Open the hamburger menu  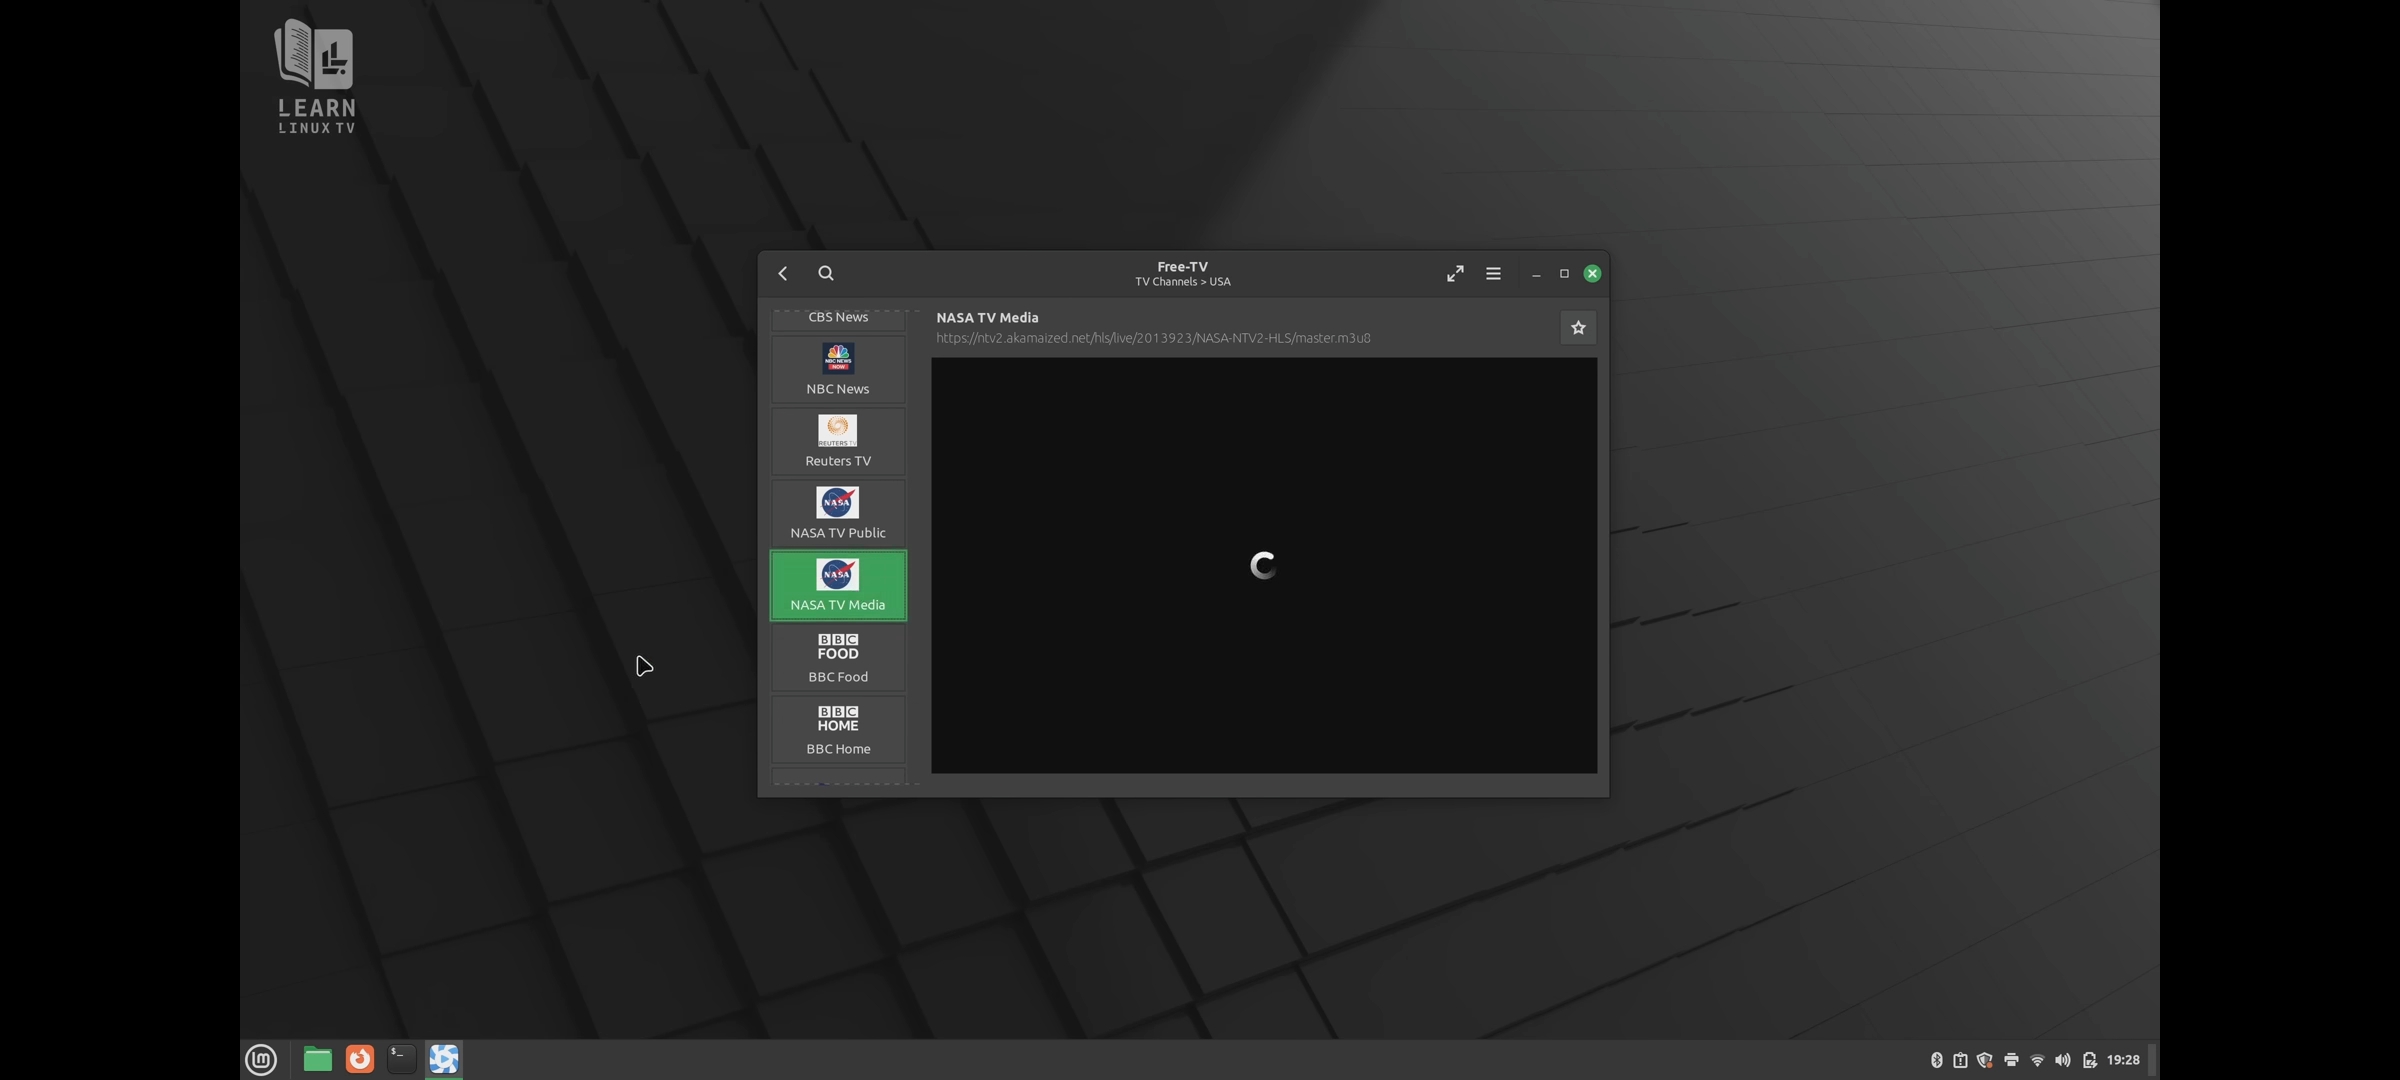pyautogui.click(x=1493, y=273)
